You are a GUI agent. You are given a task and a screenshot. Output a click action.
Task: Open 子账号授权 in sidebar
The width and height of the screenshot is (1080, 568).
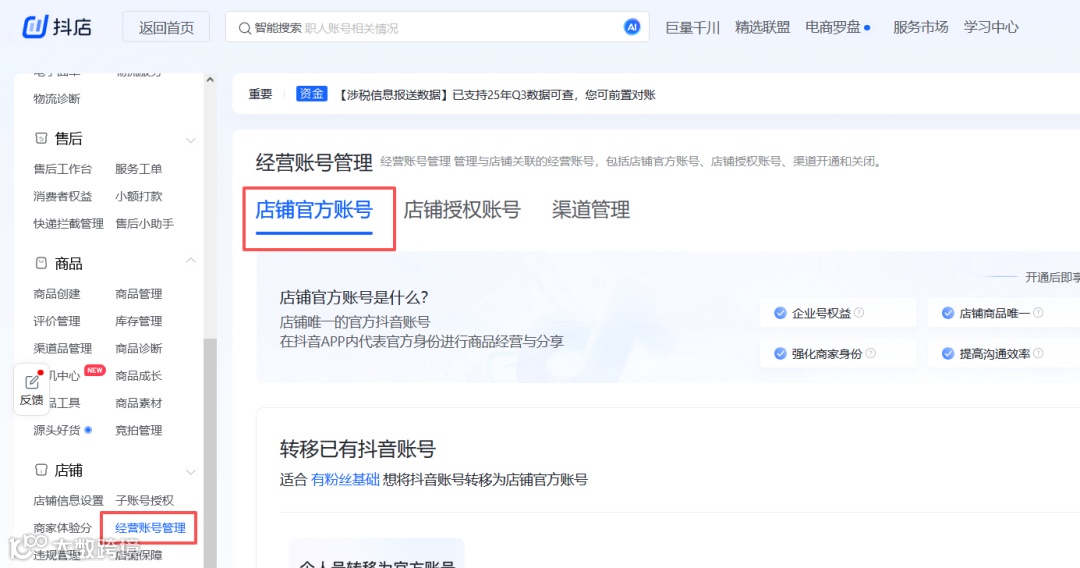click(x=145, y=501)
